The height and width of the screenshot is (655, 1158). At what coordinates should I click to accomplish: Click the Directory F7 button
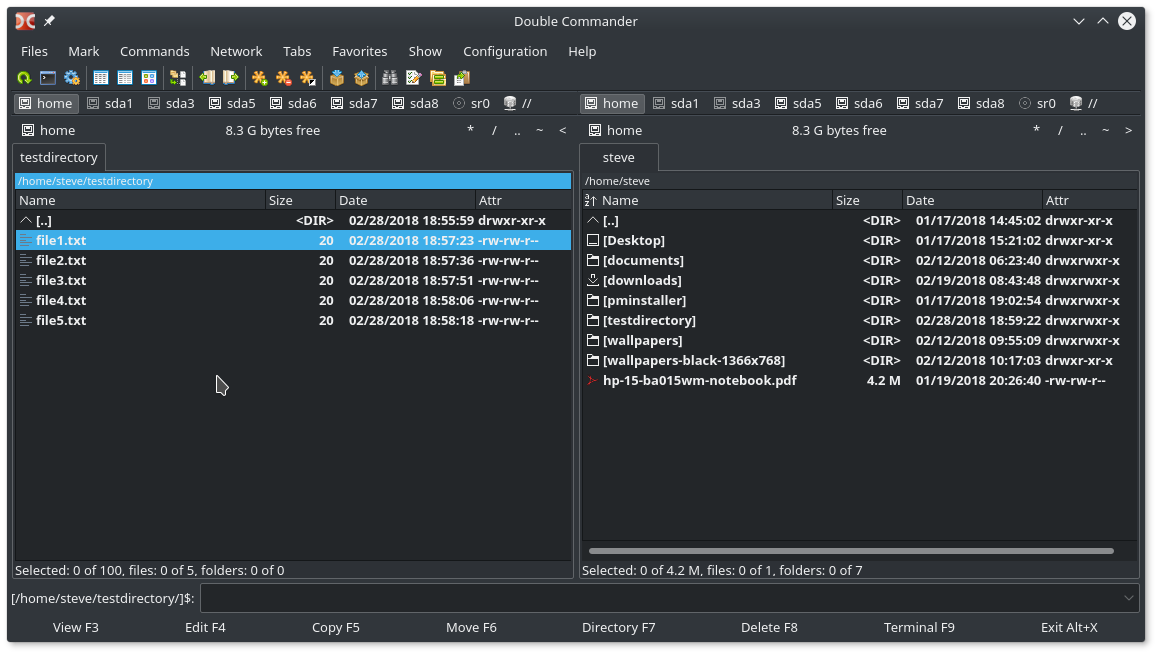[x=618, y=628]
